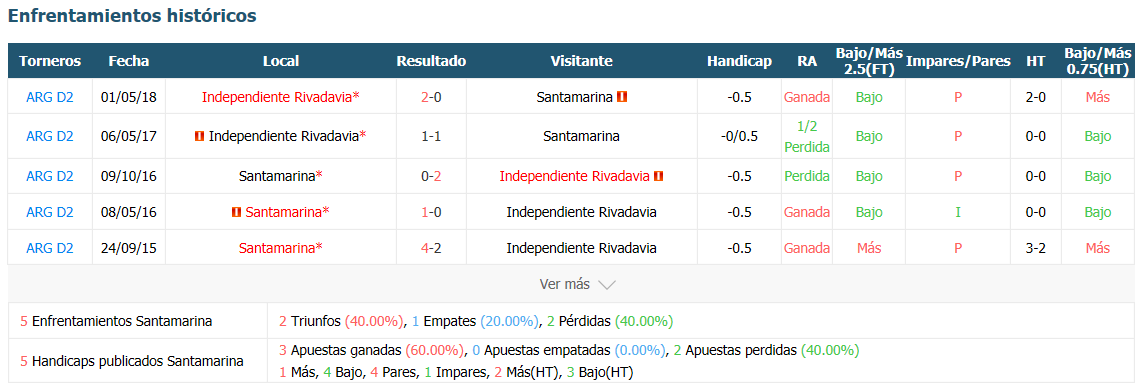Click red card icon after Independiente Rivadavia, 09/10/16
Viewport: 1142px width, 387px height.
click(658, 176)
